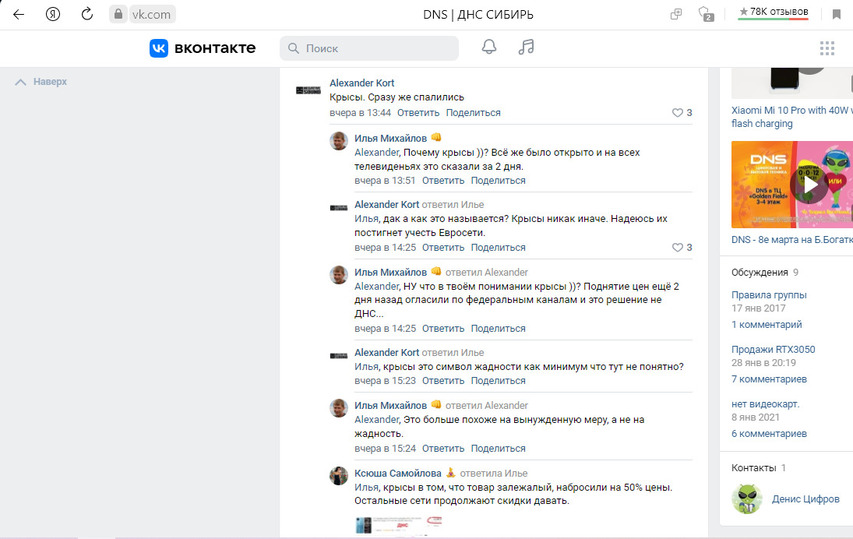Click the avatar beside Крысы. Сразу же спалились
Image resolution: width=853 pixels, height=539 pixels.
tap(308, 90)
